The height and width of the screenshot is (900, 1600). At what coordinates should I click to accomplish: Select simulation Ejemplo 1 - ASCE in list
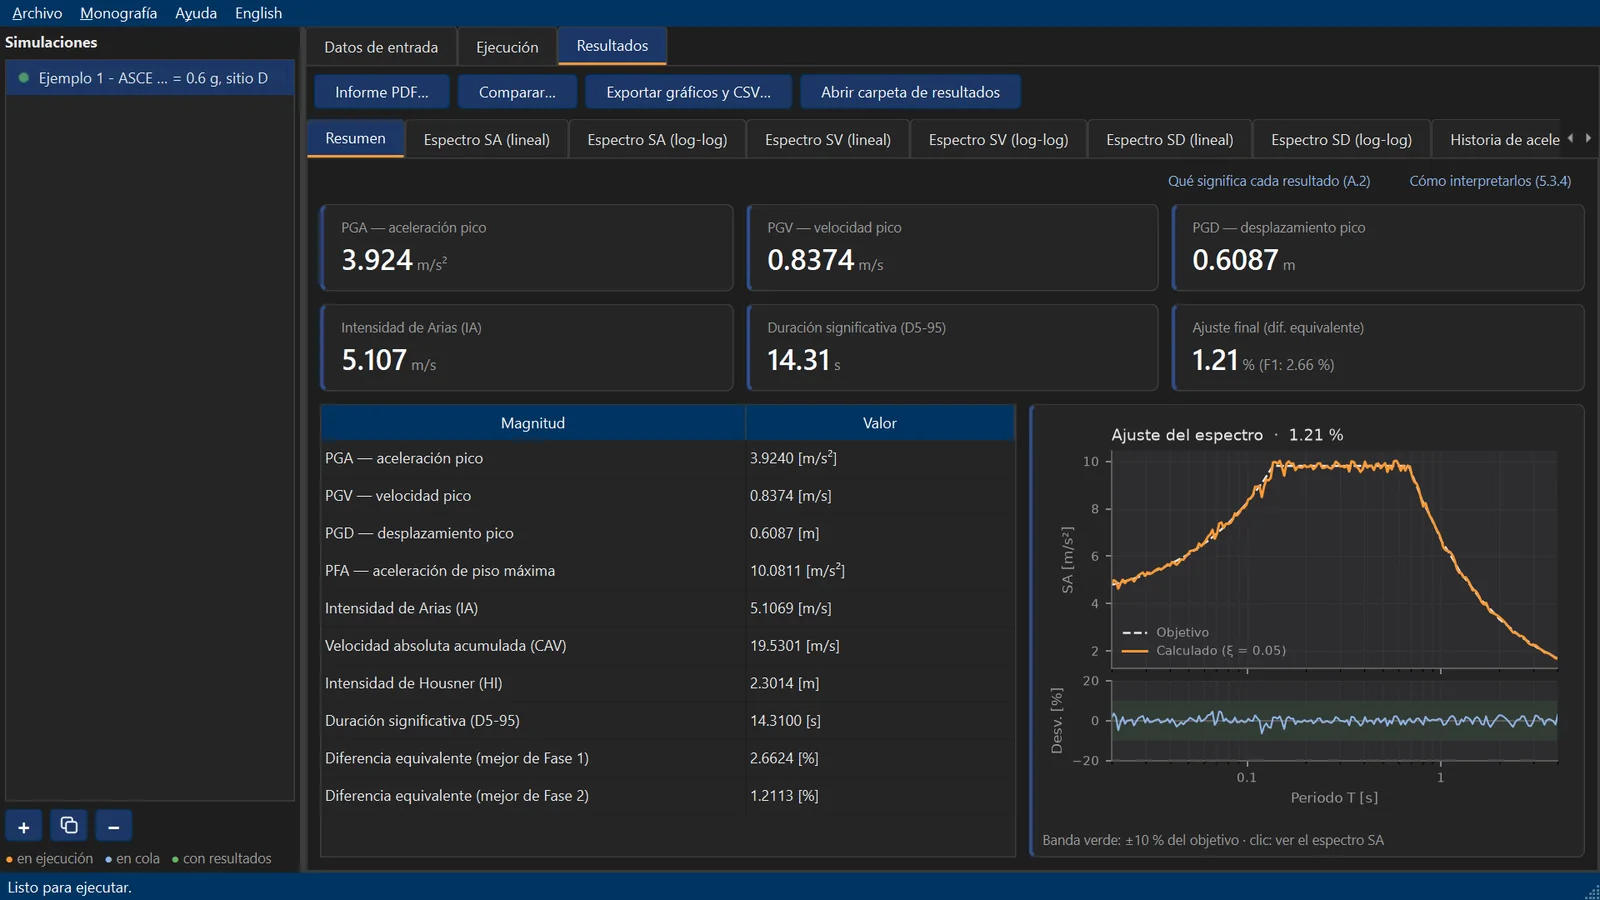(x=150, y=78)
